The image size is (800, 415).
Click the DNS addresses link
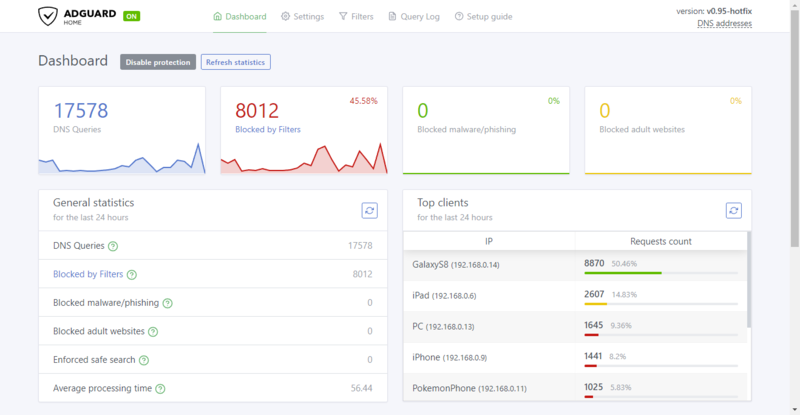[724, 23]
